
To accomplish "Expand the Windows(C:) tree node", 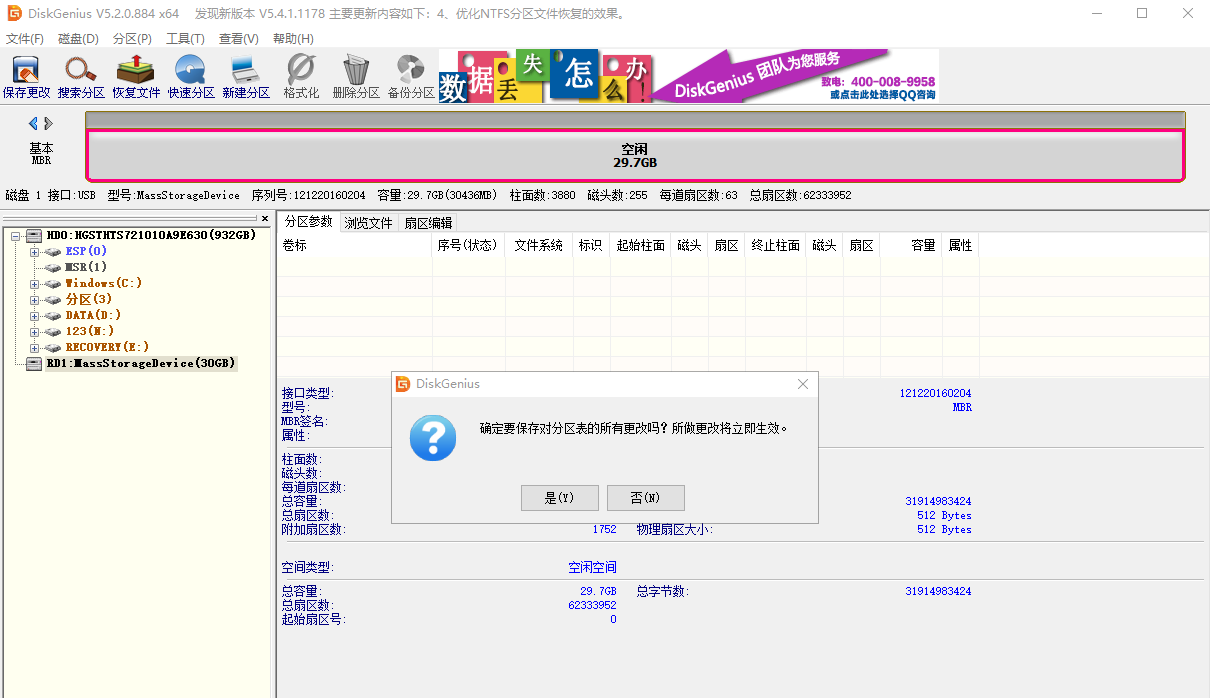I will 34,284.
